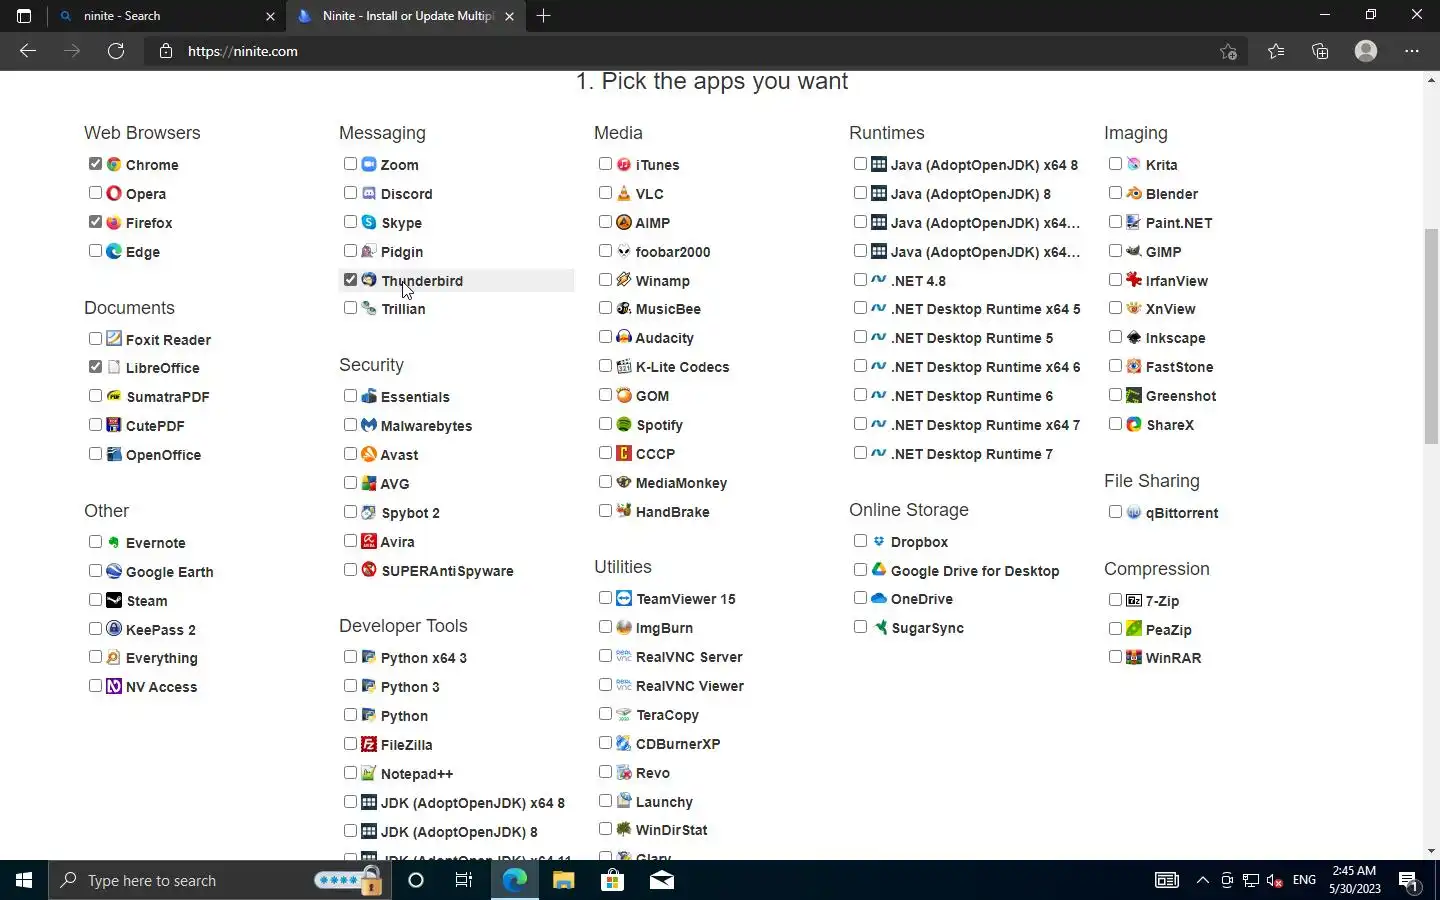Check the Google Drive for Desktop checkbox
The height and width of the screenshot is (900, 1440).
[x=860, y=570]
